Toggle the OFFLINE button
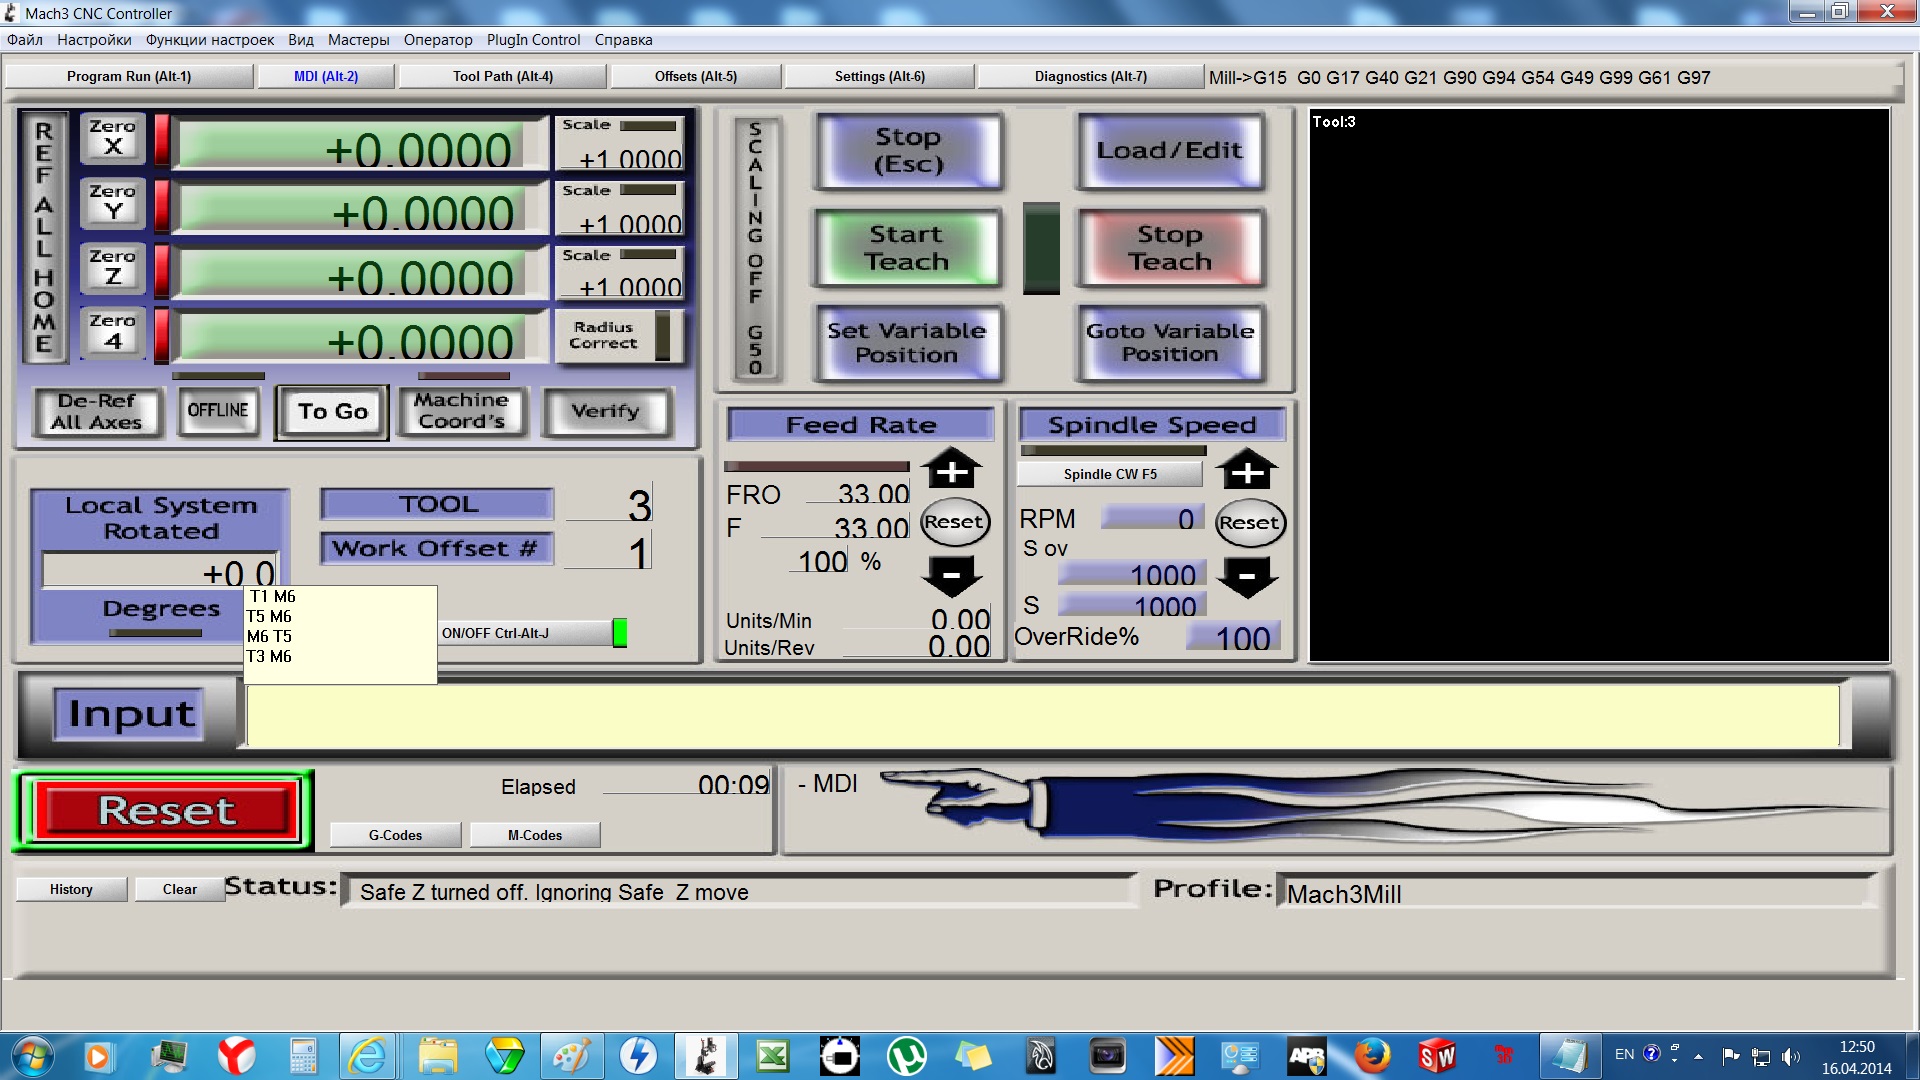 tap(218, 411)
